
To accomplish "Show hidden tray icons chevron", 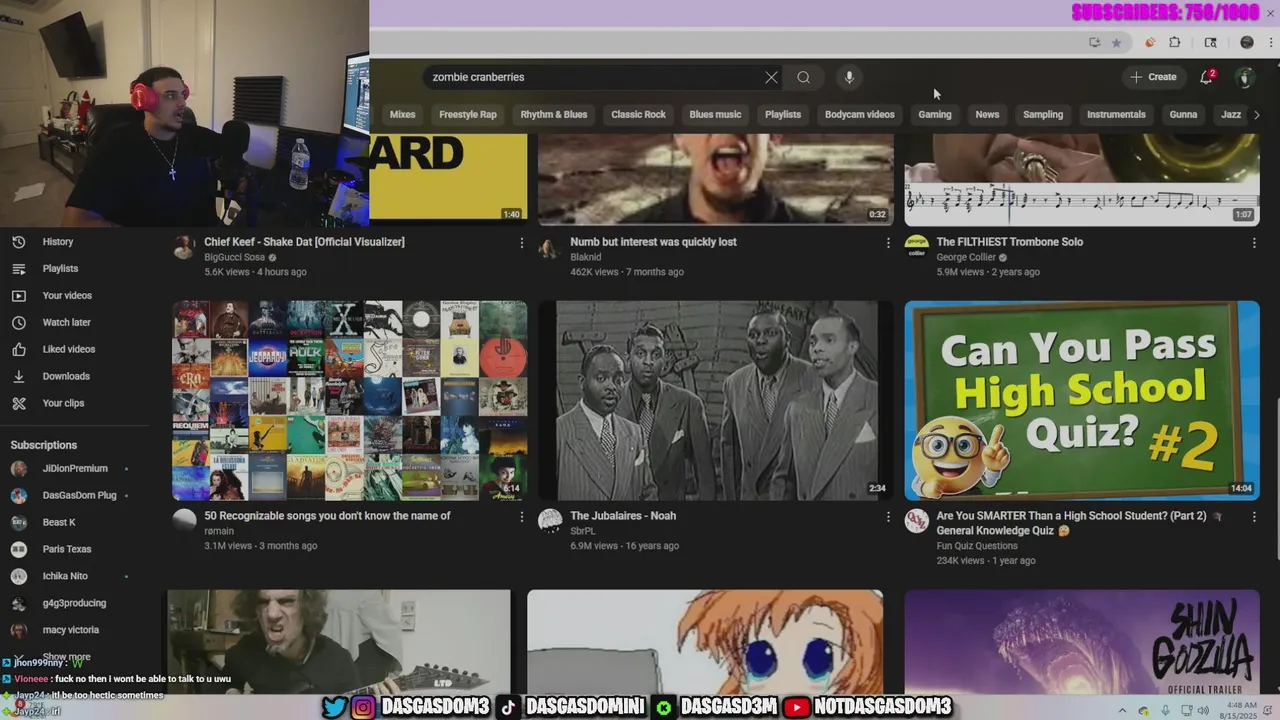I will pyautogui.click(x=1122, y=711).
